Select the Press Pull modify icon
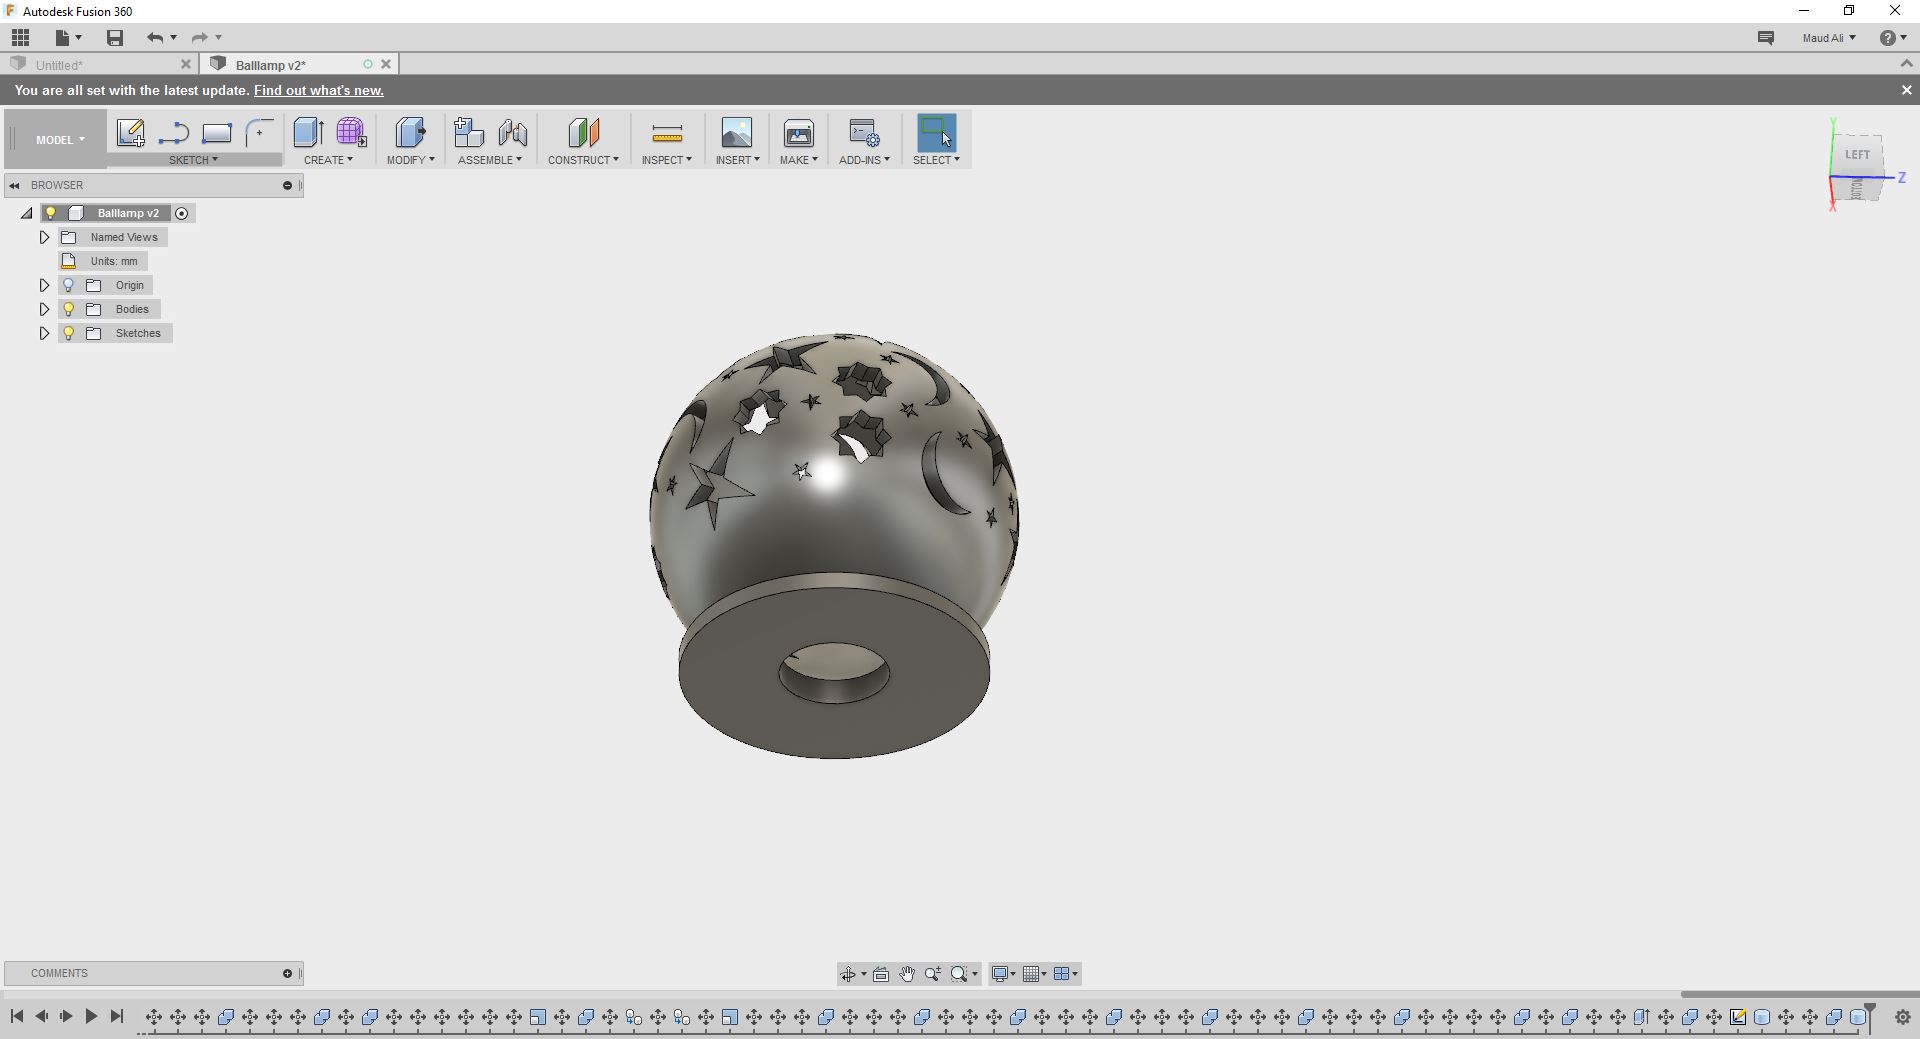The width and height of the screenshot is (1920, 1039). tap(410, 133)
